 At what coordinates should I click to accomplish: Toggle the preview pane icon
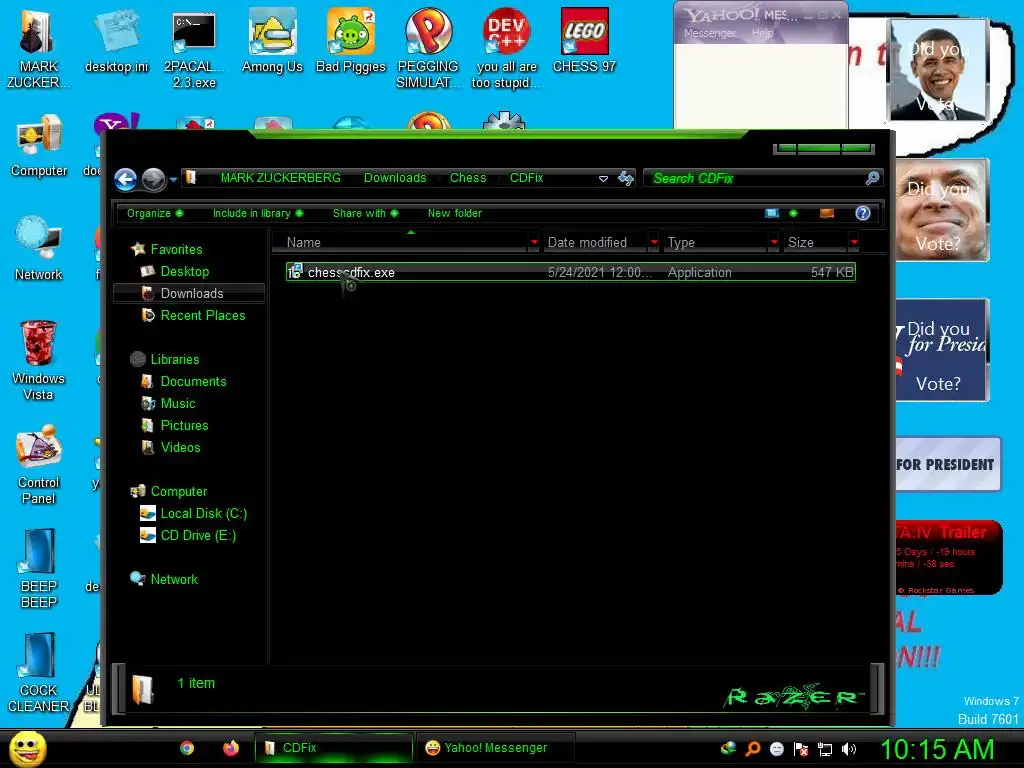[x=827, y=214]
